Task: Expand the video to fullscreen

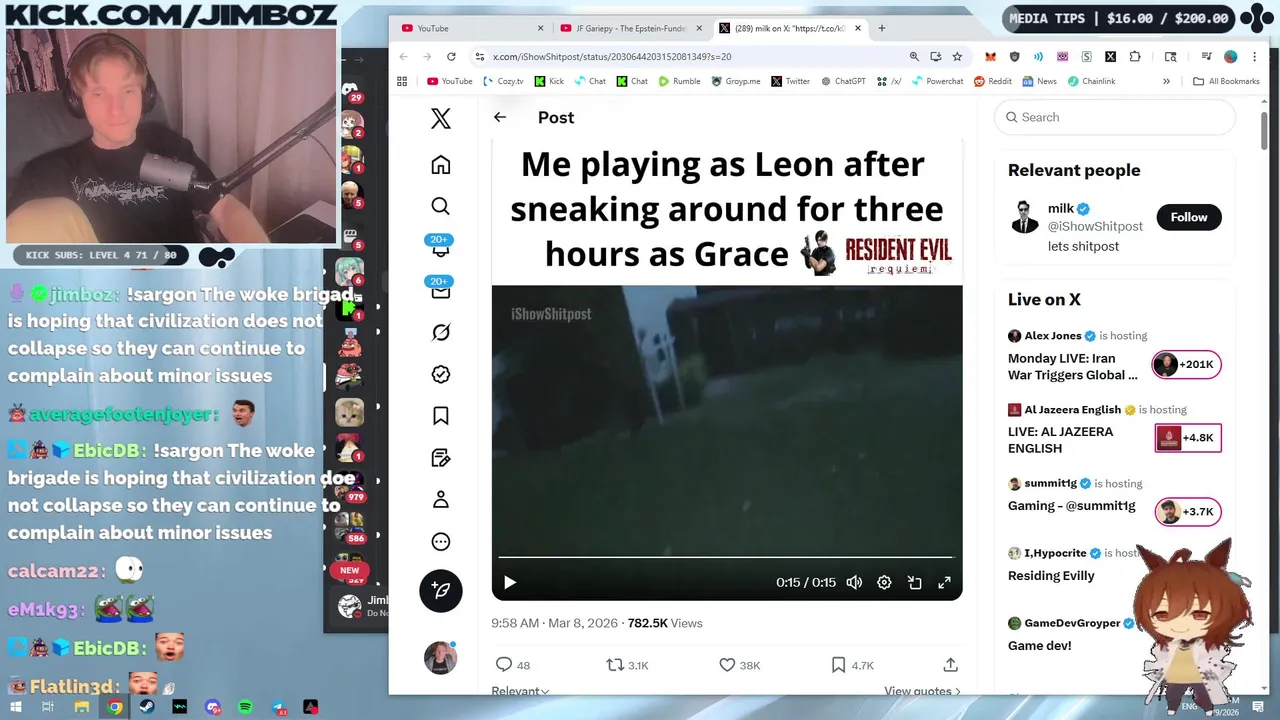Action: (944, 582)
